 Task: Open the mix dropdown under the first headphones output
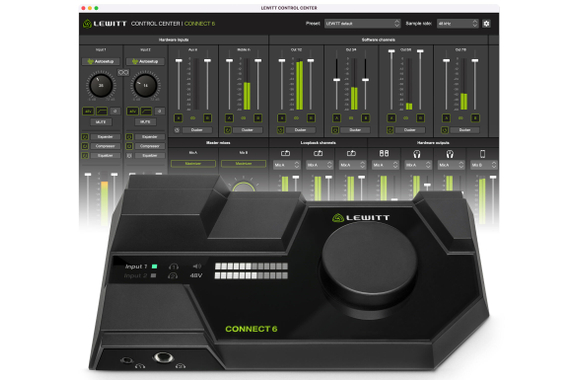tap(418, 165)
